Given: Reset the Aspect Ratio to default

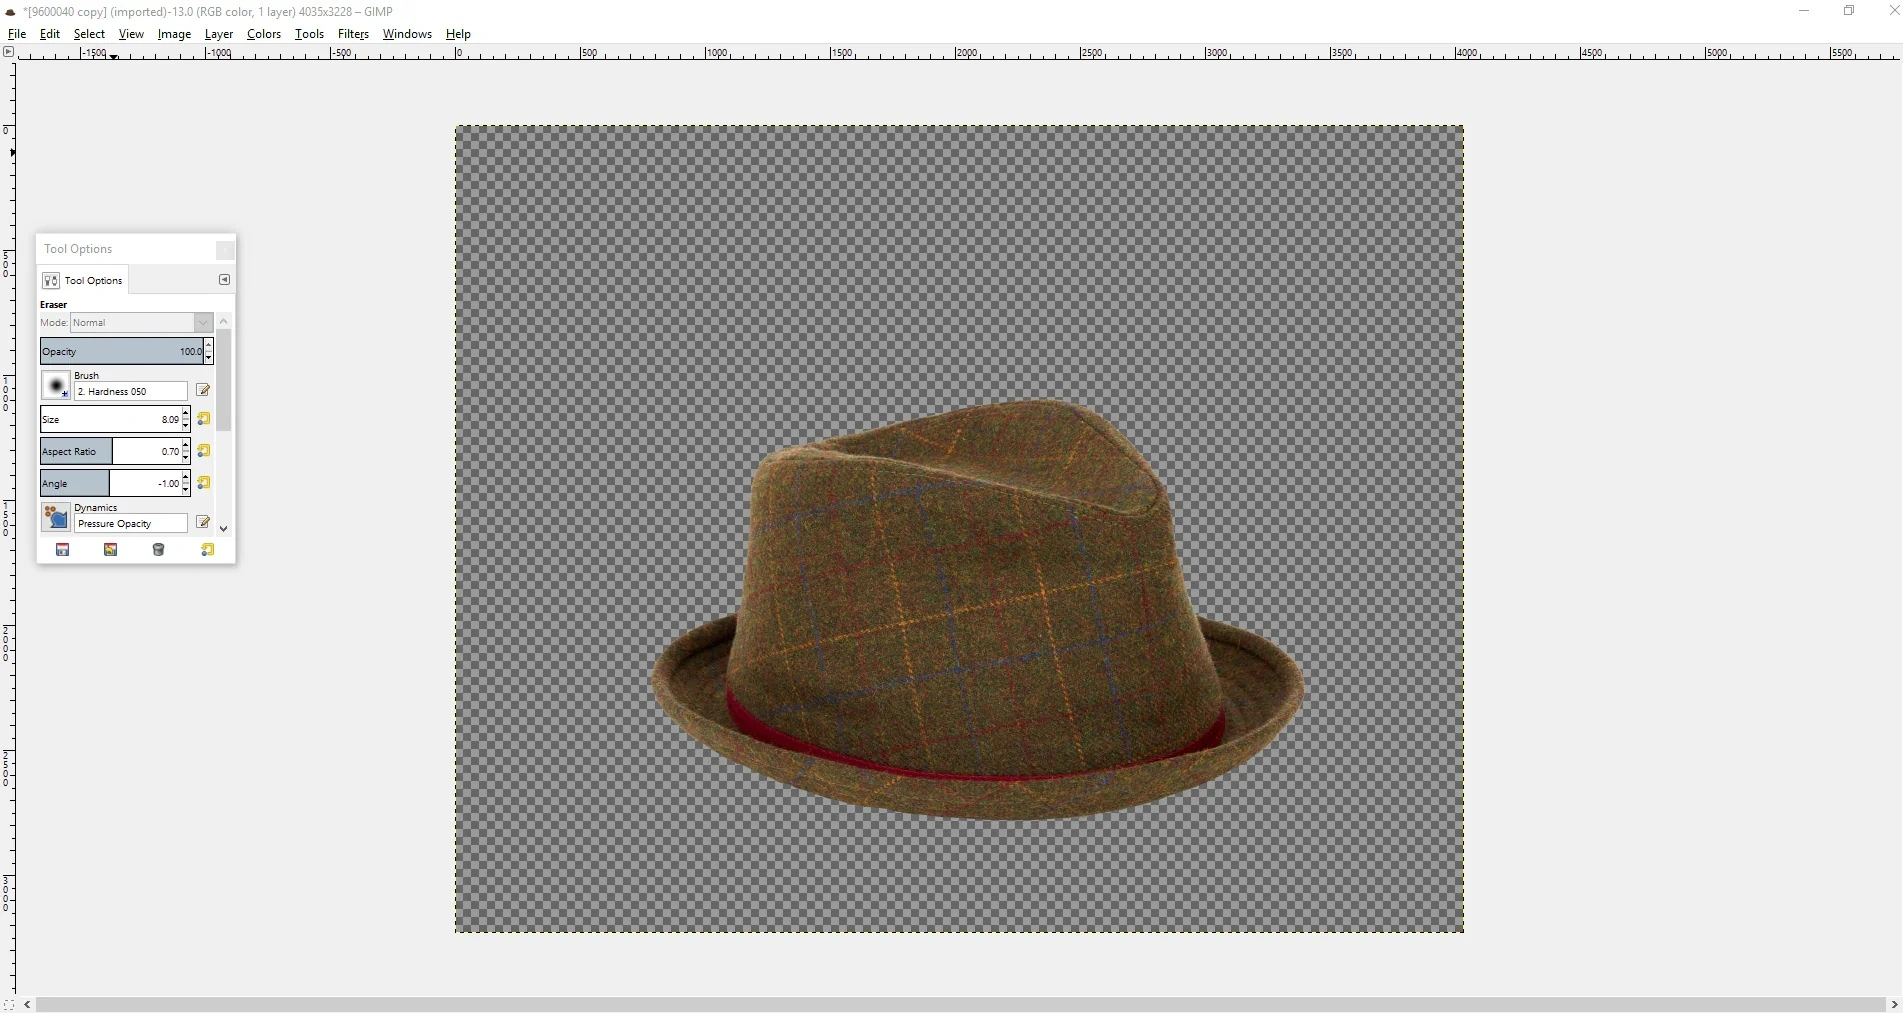Looking at the screenshot, I should coord(203,451).
